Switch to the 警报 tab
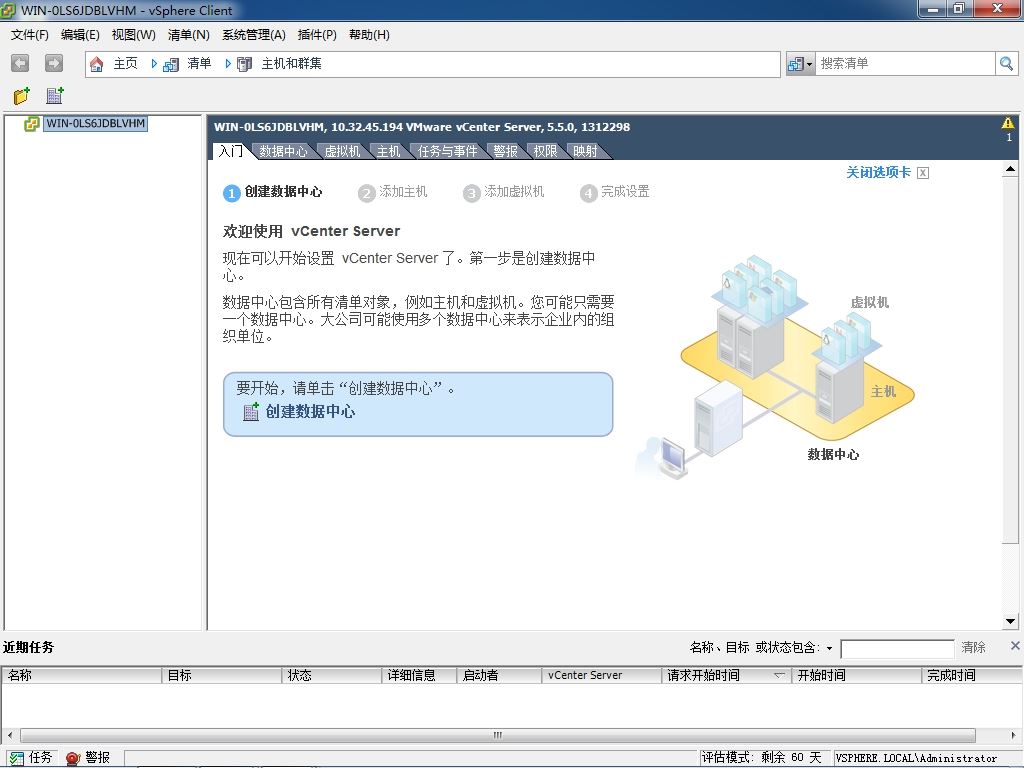Image resolution: width=1024 pixels, height=768 pixels. point(505,152)
